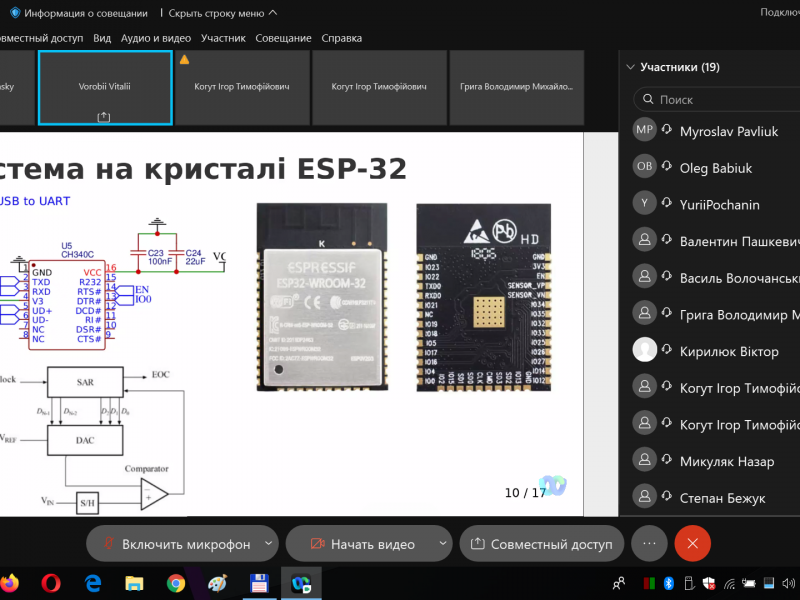Open the Аудио и видео menu
This screenshot has height=600, width=800.
155,38
